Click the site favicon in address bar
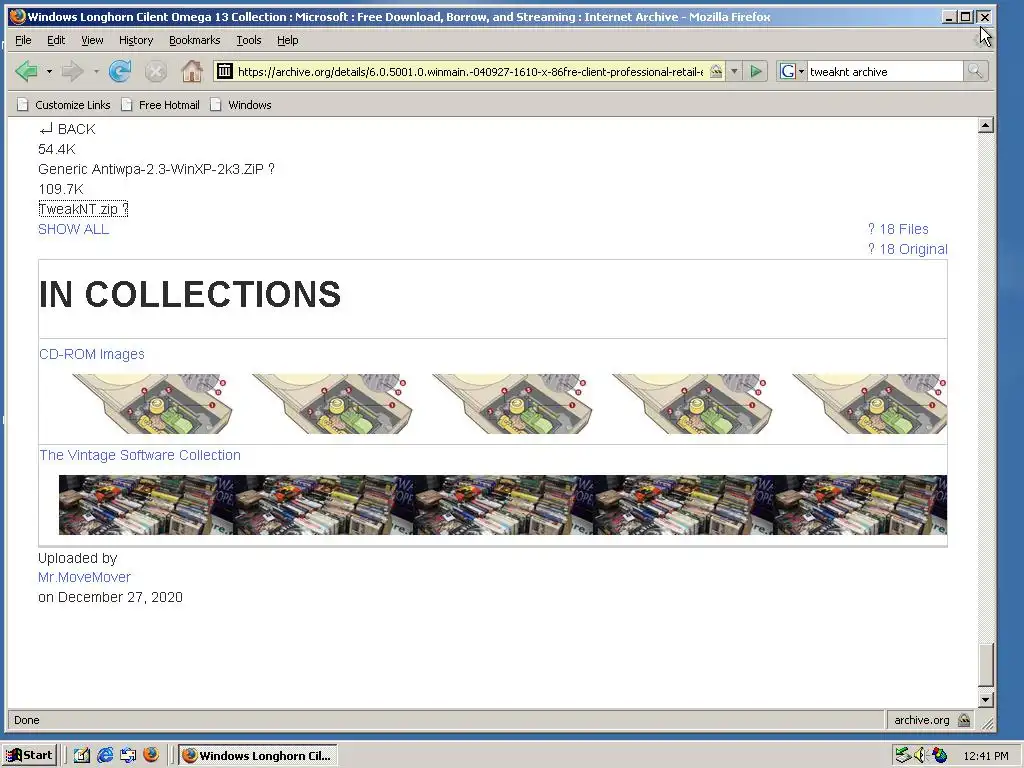The width and height of the screenshot is (1024, 768). click(225, 71)
